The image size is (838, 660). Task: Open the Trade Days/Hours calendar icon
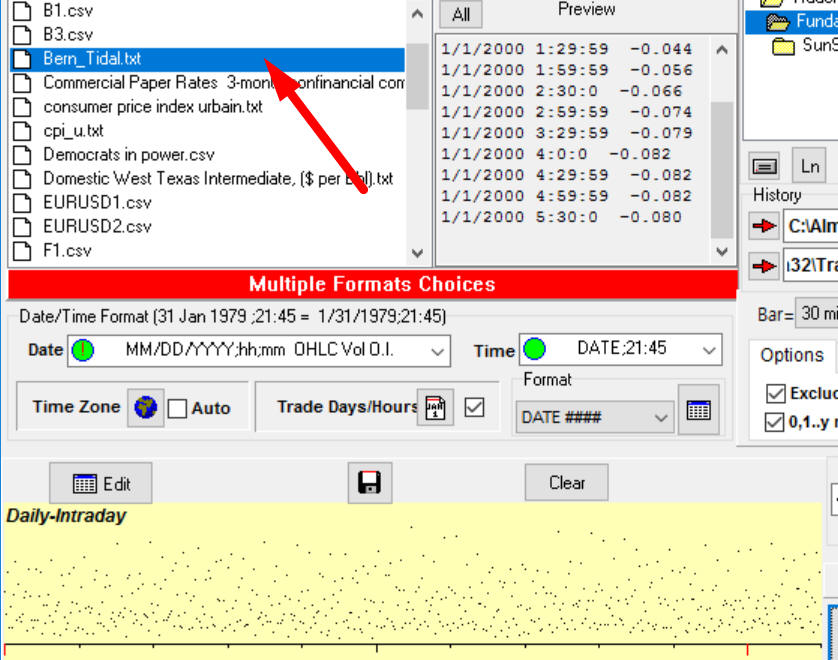coord(435,407)
